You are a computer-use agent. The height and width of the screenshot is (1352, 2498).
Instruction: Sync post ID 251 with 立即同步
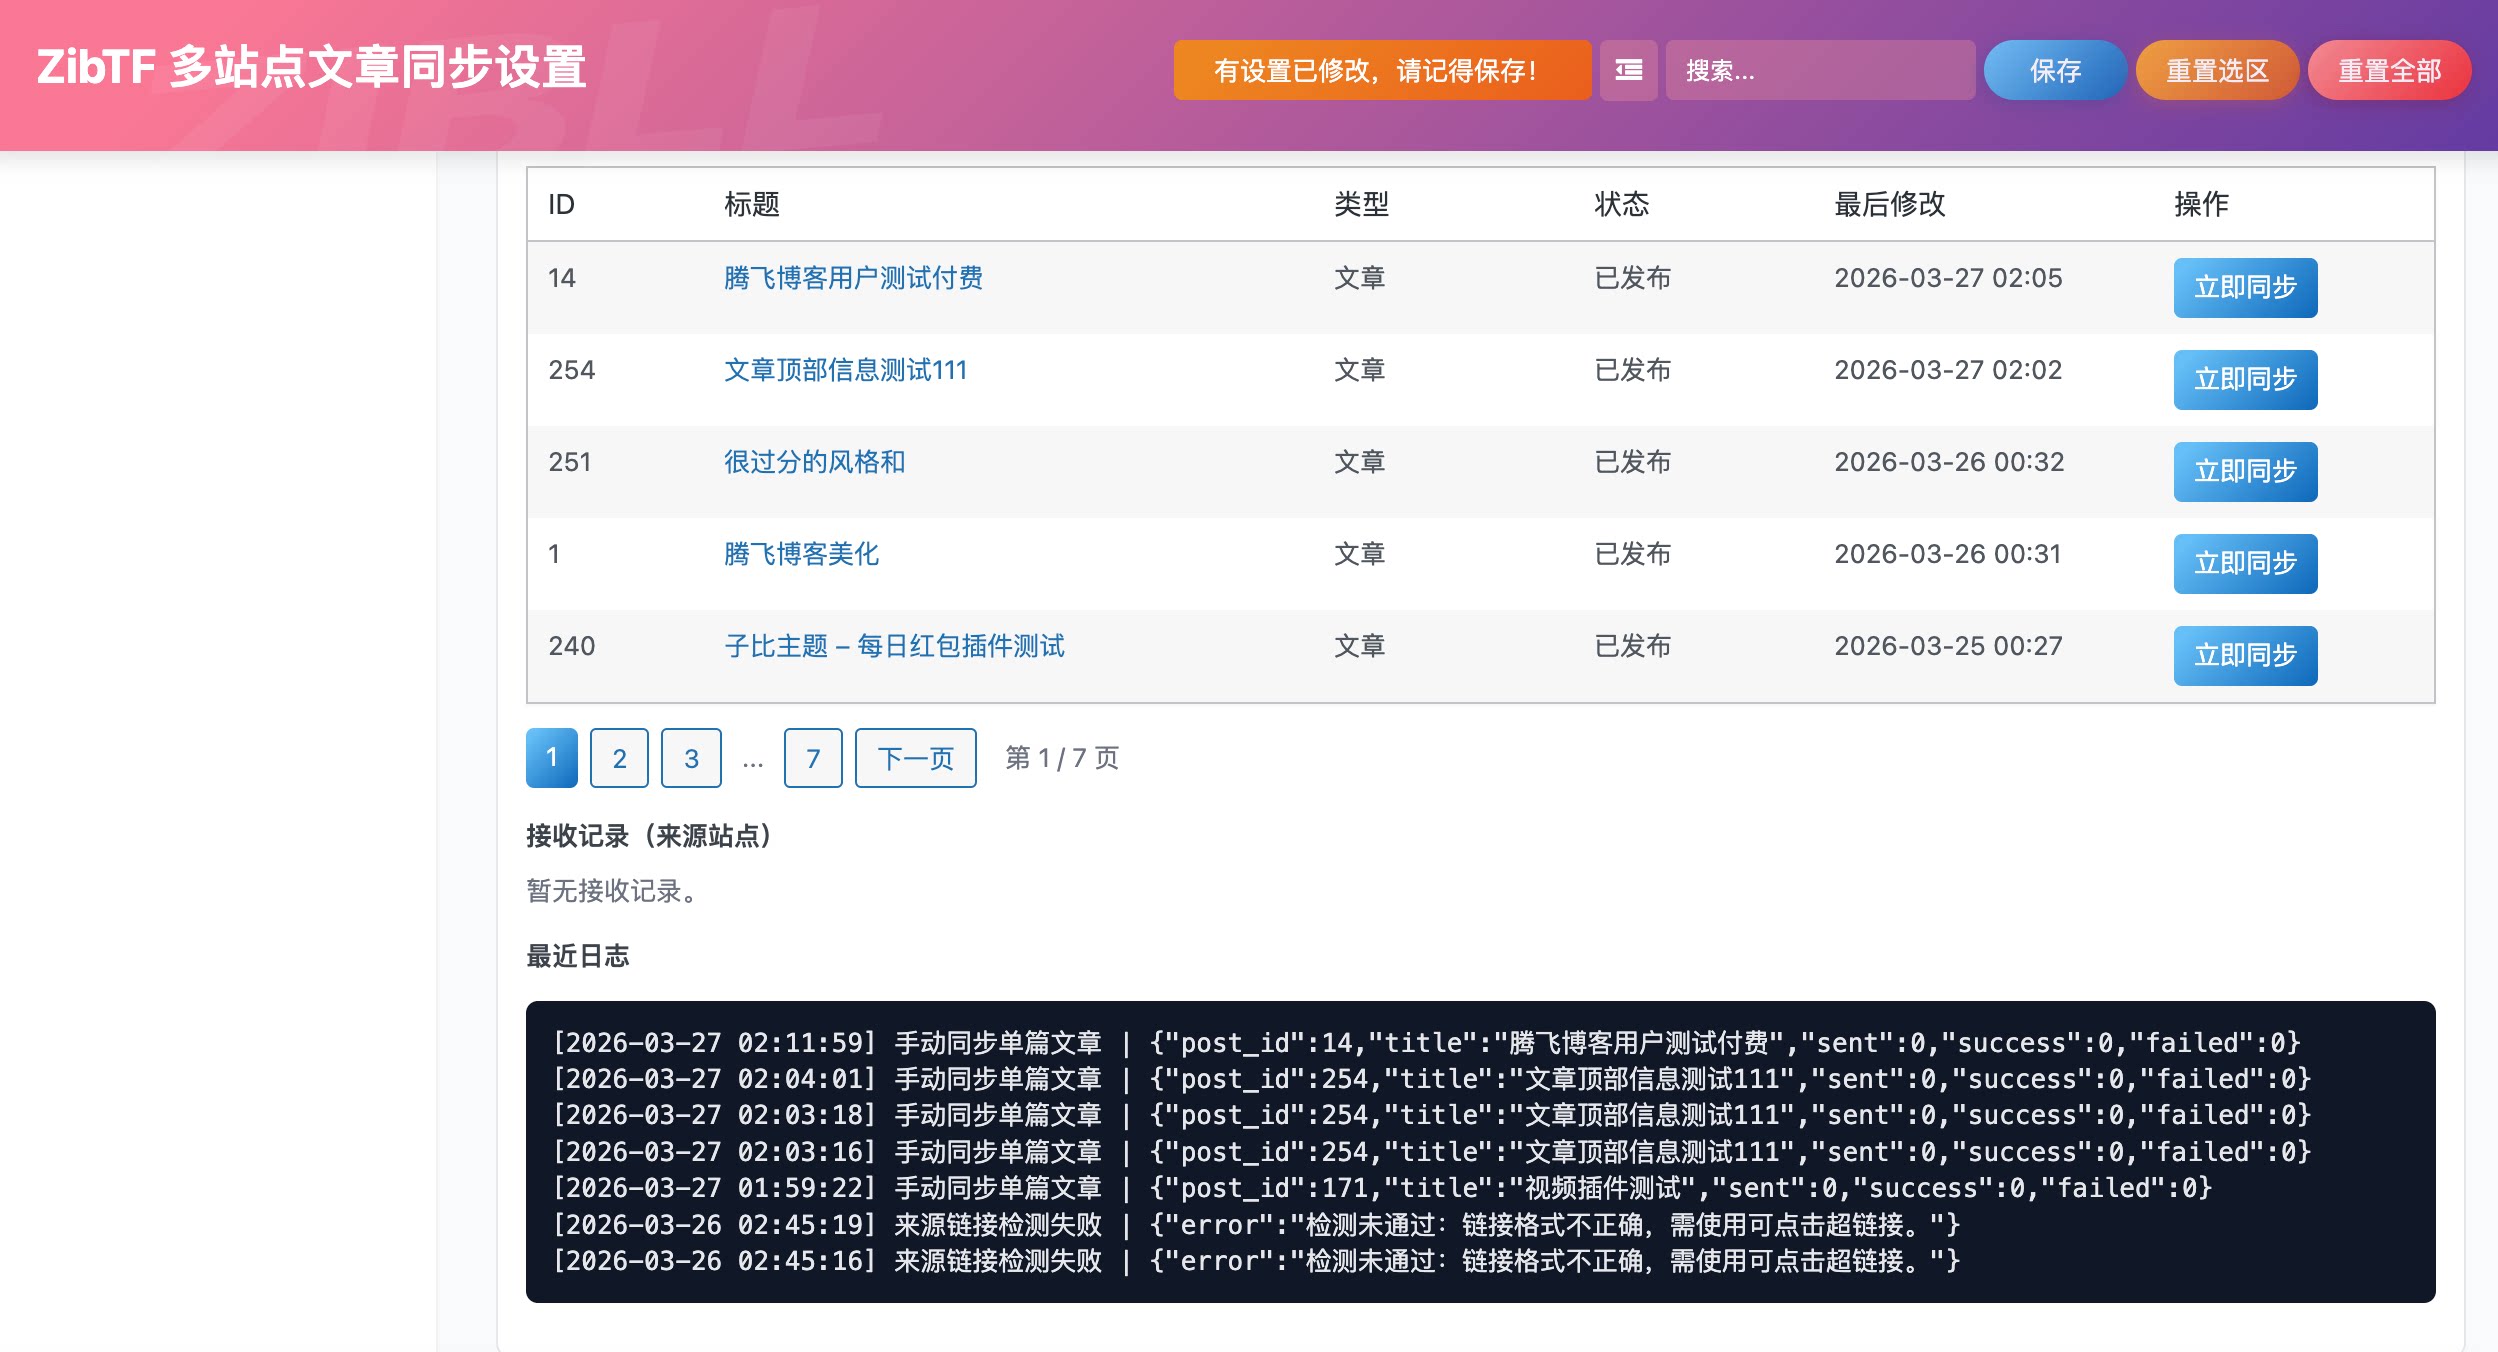coord(2245,471)
